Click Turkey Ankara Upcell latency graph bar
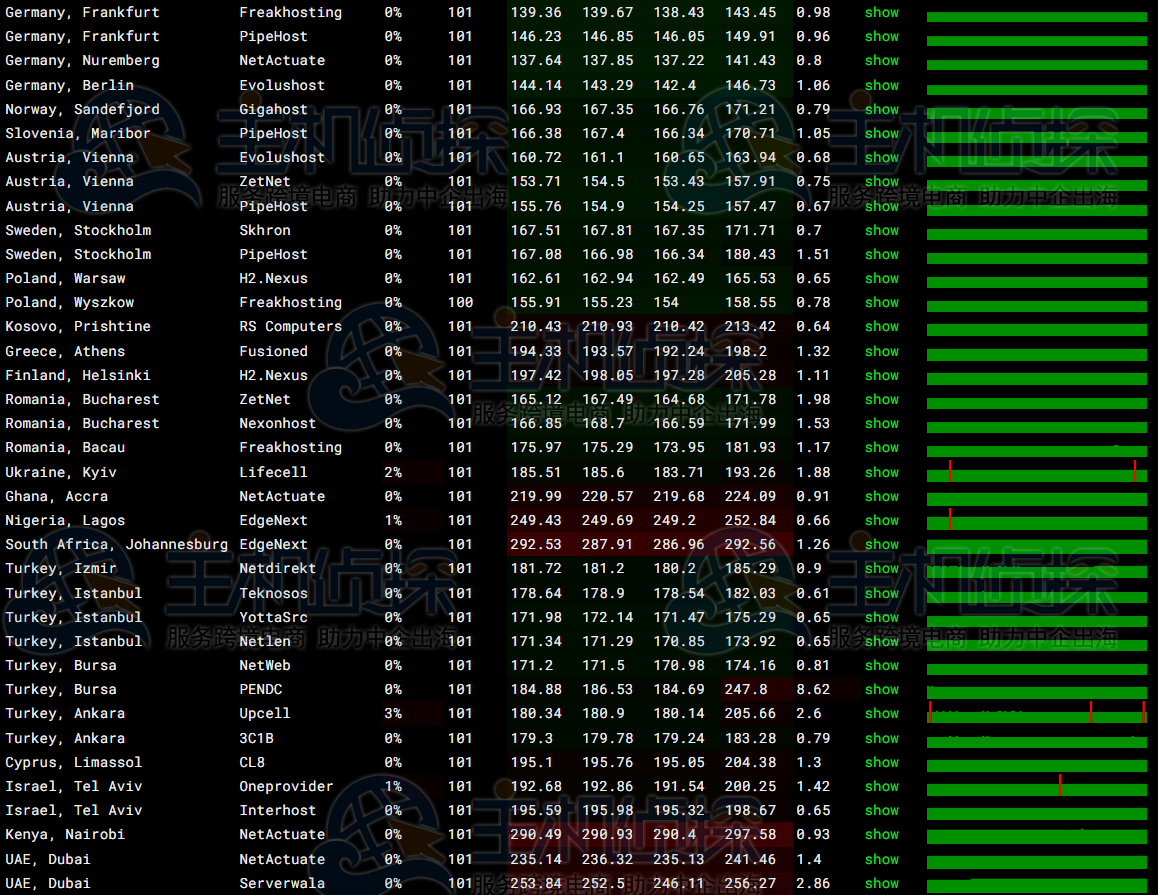This screenshot has height=895, width=1158. point(1037,713)
